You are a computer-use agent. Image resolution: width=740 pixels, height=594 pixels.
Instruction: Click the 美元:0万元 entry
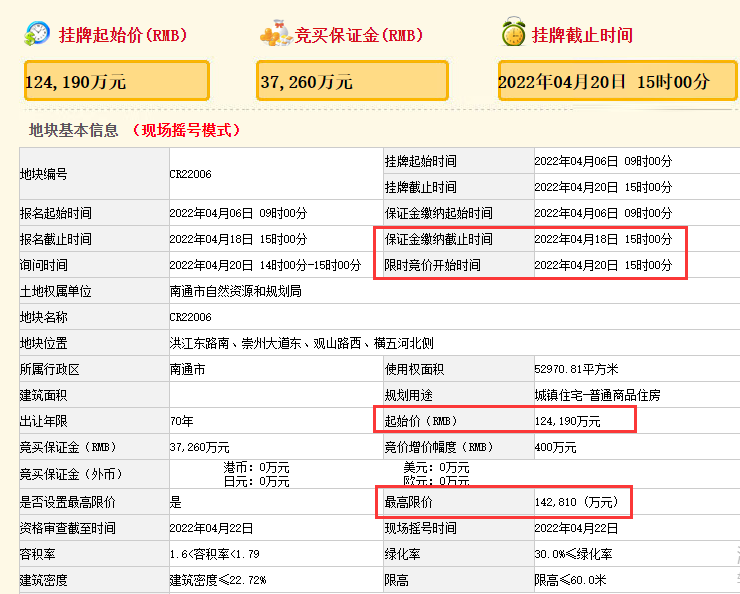click(x=436, y=468)
